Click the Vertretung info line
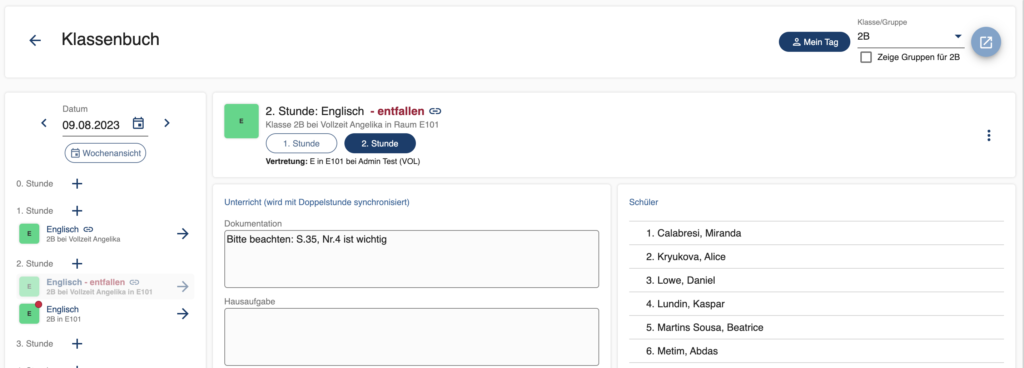1024x368 pixels. [x=343, y=161]
